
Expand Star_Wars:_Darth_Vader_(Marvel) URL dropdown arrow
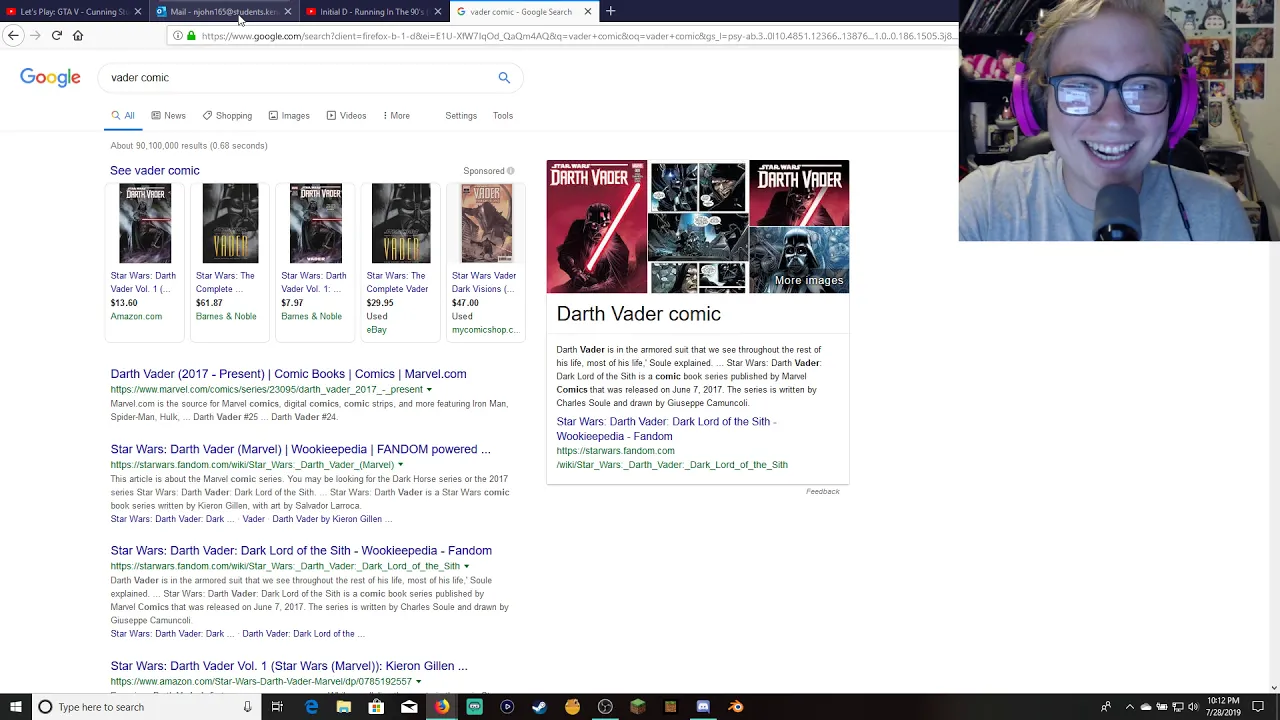click(400, 465)
